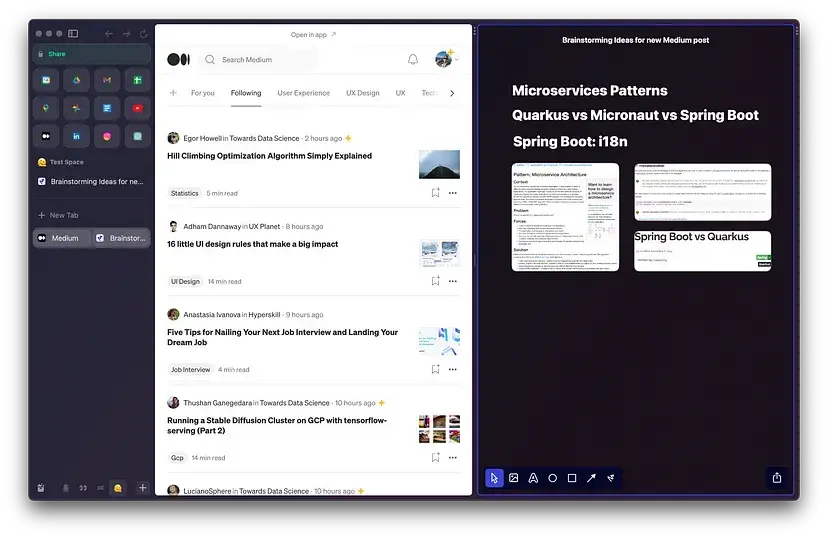
Task: Open the Google Docs favorite
Action: tap(107, 108)
